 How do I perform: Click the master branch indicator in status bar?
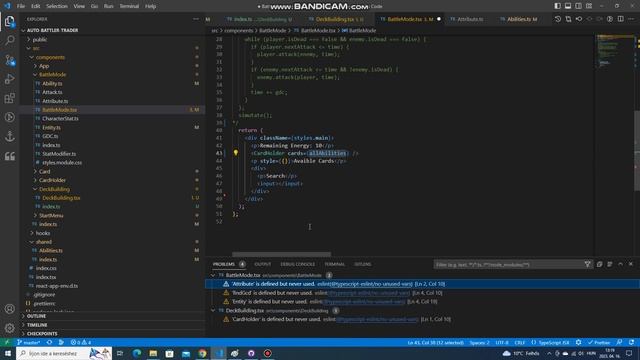(x=29, y=342)
